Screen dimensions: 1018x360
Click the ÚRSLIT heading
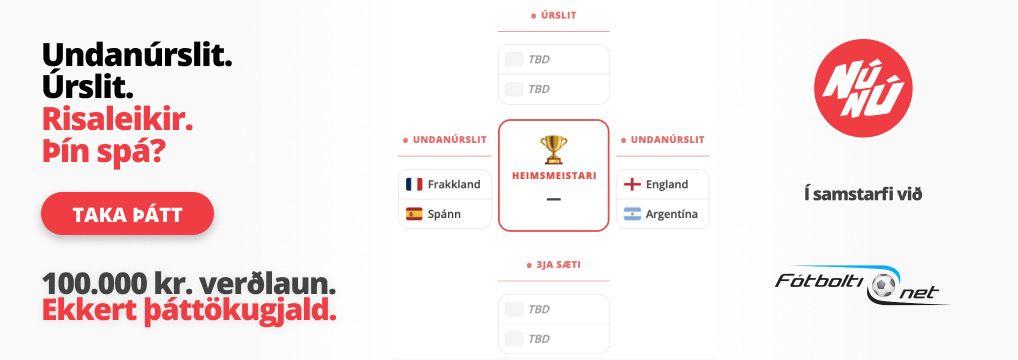tap(554, 15)
